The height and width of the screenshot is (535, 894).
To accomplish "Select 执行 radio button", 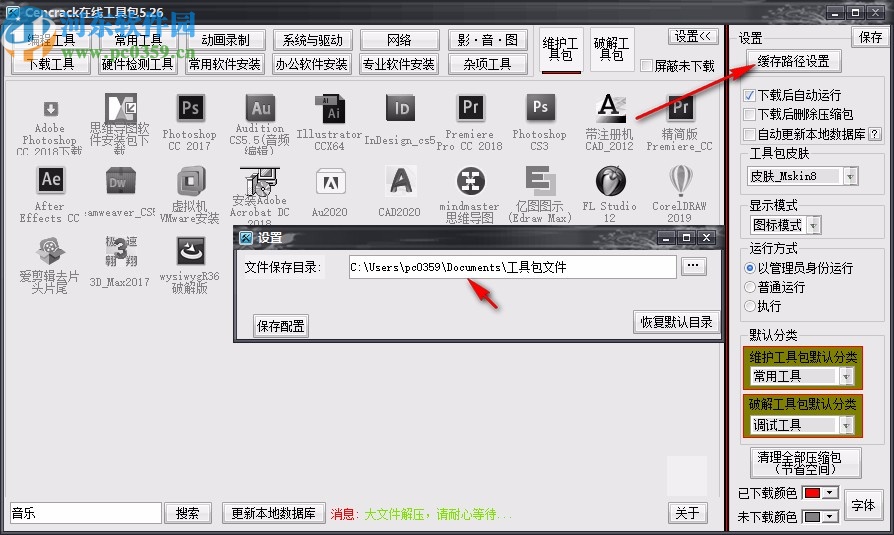I will coord(750,306).
